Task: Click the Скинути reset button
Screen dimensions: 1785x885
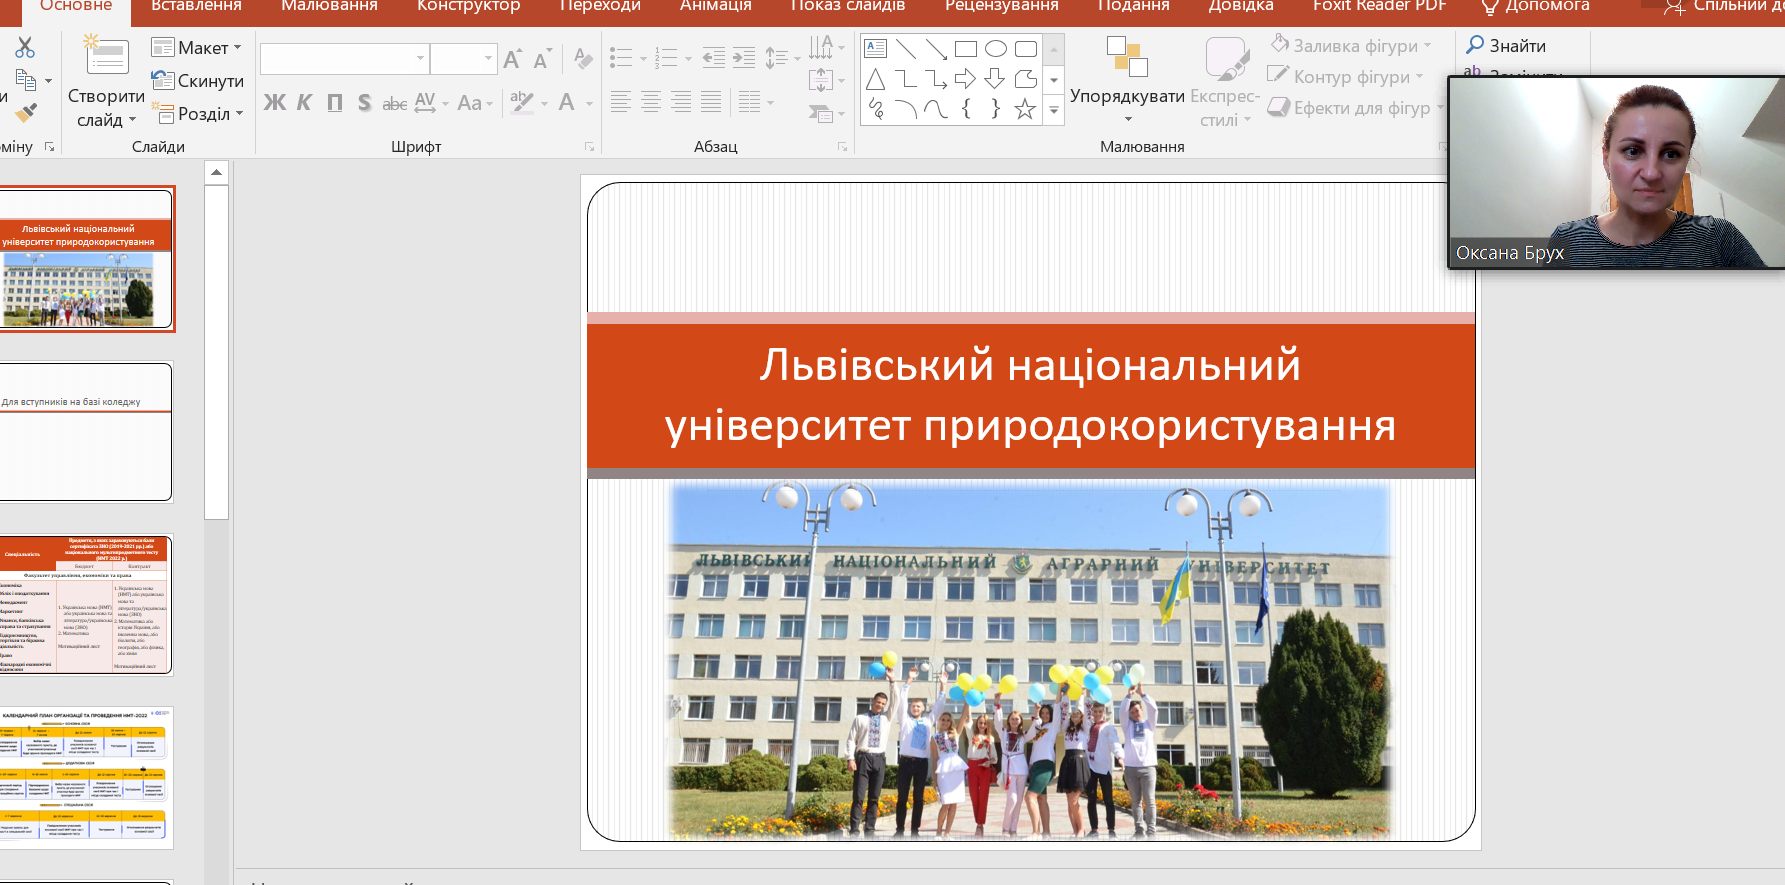Action: point(198,81)
